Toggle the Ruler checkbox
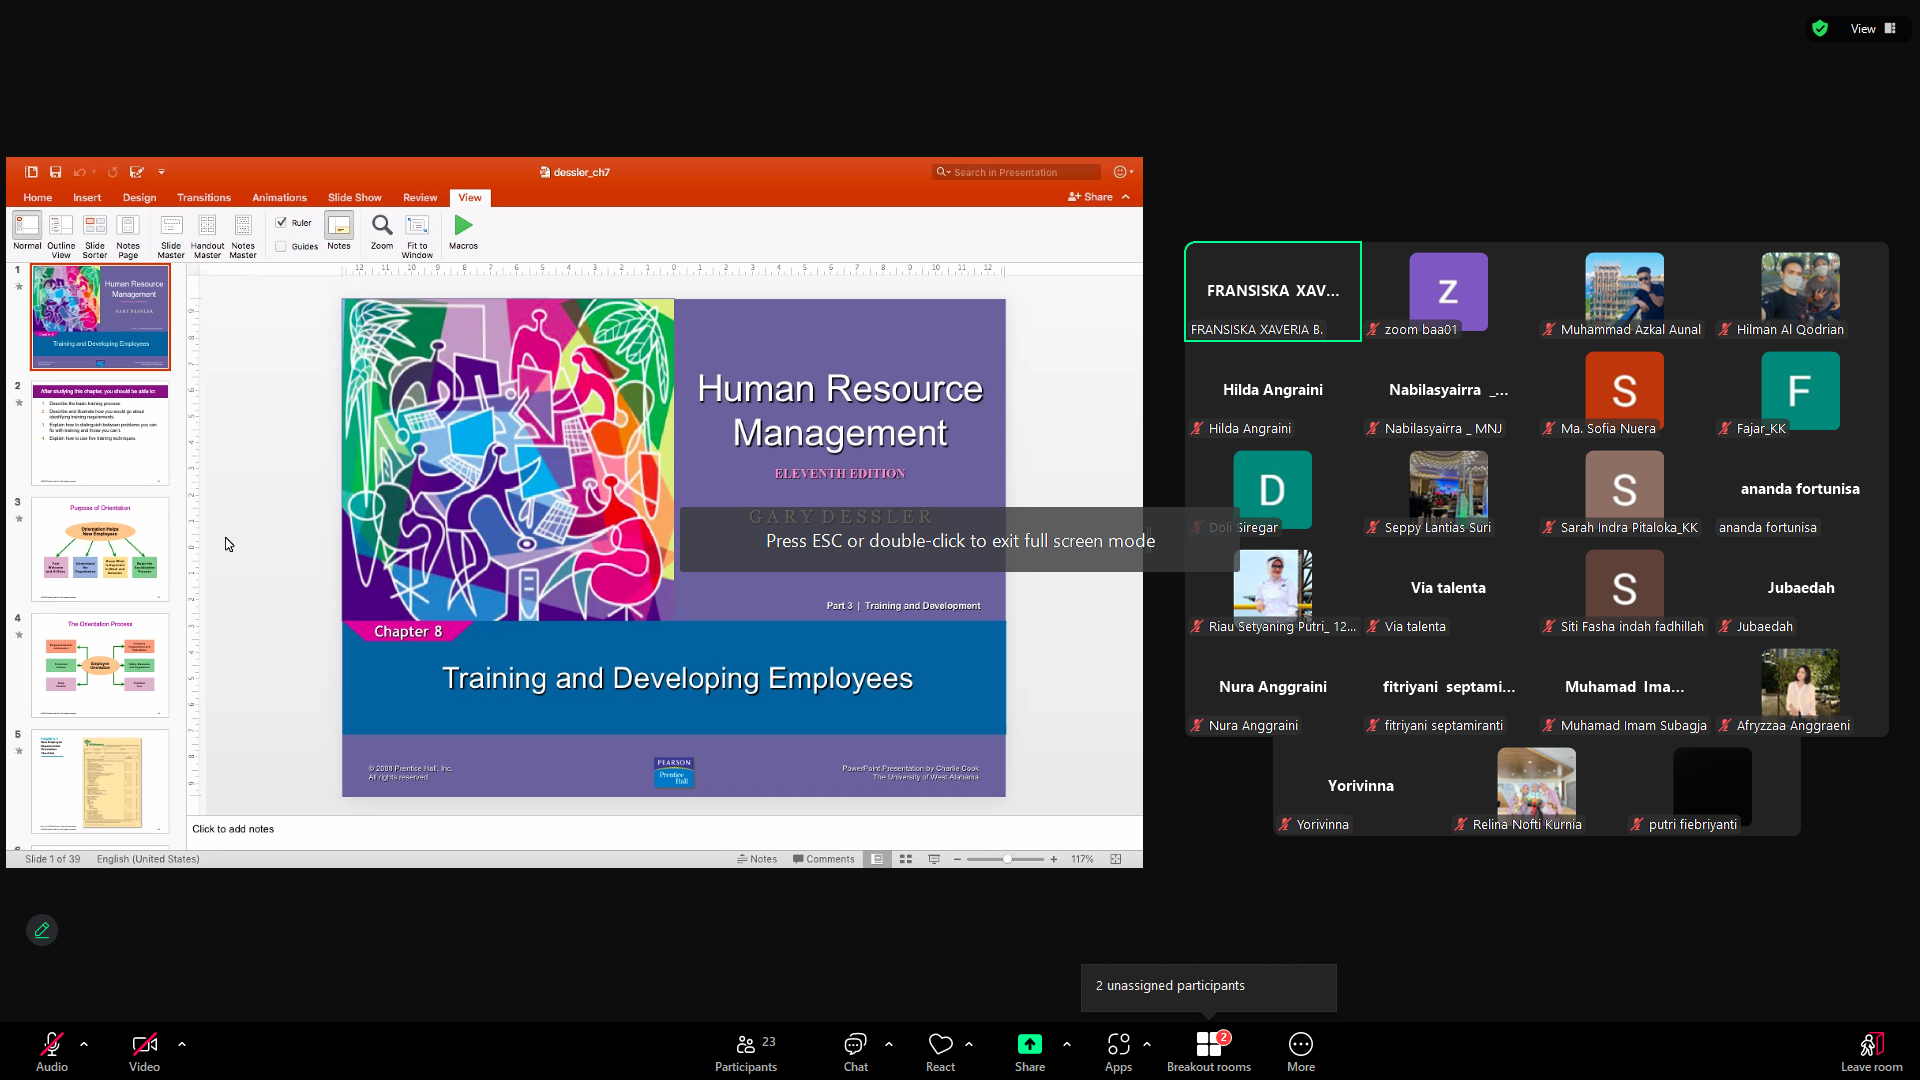Screen dimensions: 1920x1080 pos(282,223)
